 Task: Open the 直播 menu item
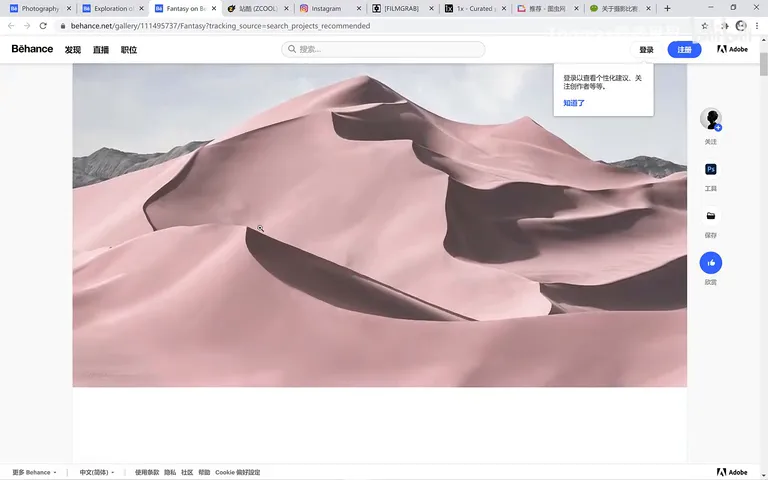(x=101, y=49)
